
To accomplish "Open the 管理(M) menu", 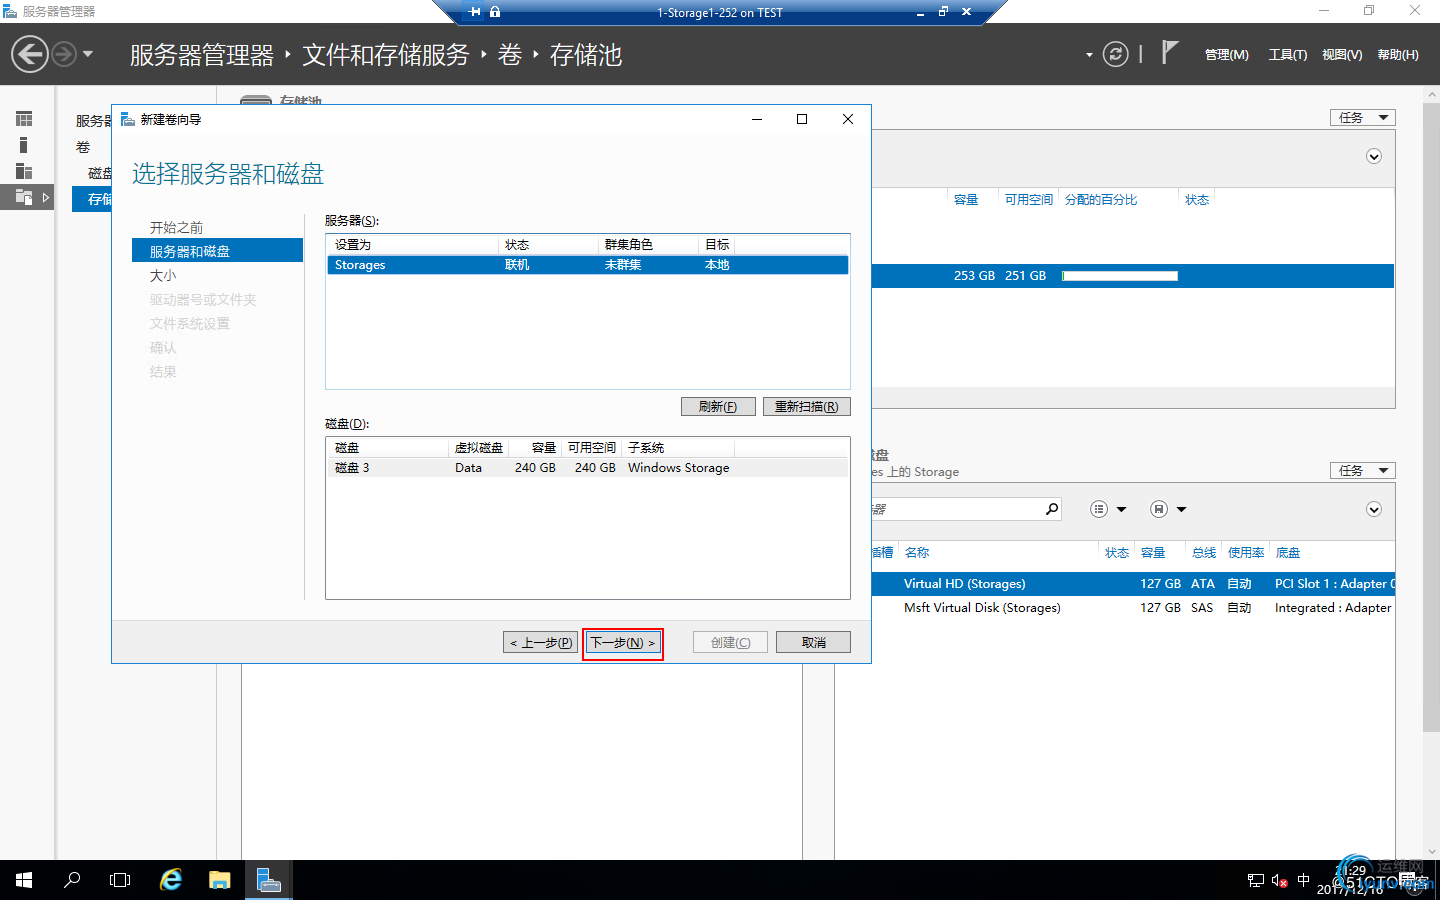I will (x=1226, y=55).
